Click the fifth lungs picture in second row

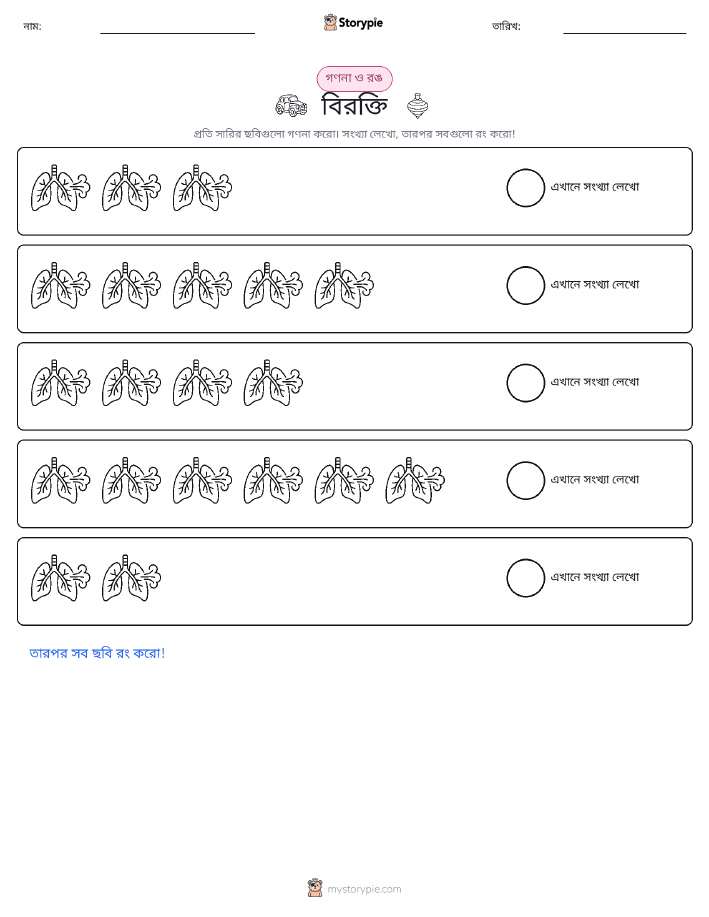[x=344, y=285]
